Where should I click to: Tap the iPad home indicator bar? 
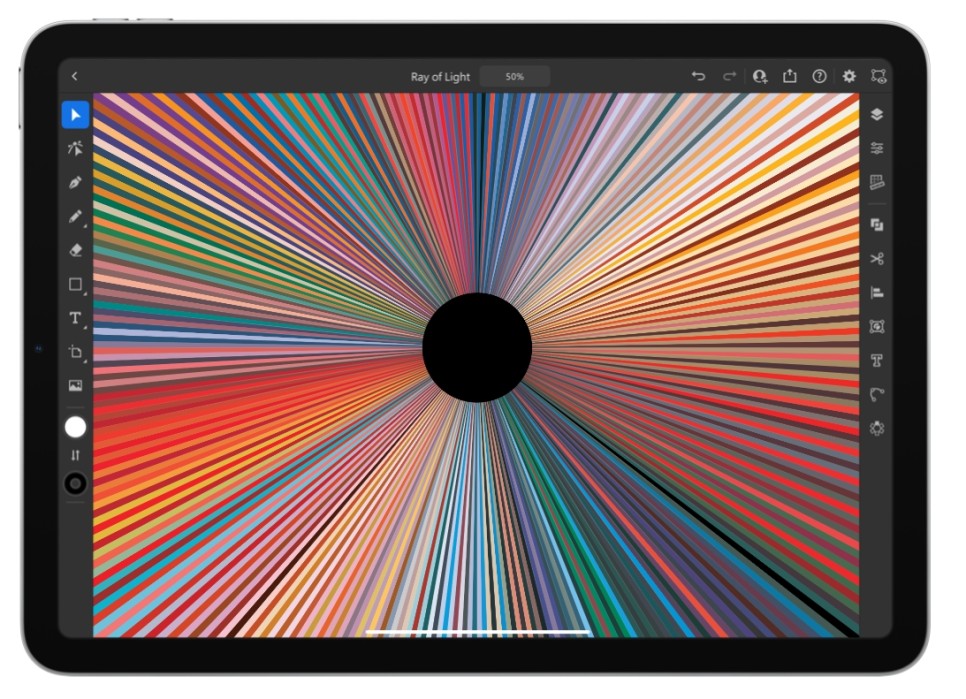477,631
